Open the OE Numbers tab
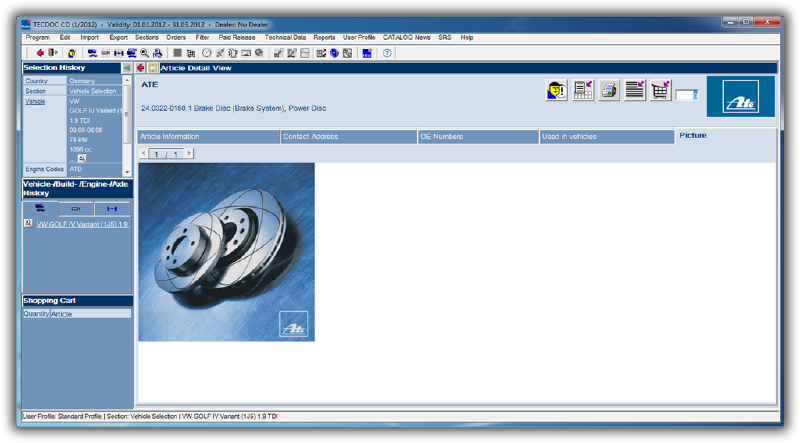Viewport: 800px width, 443px height. pos(478,137)
